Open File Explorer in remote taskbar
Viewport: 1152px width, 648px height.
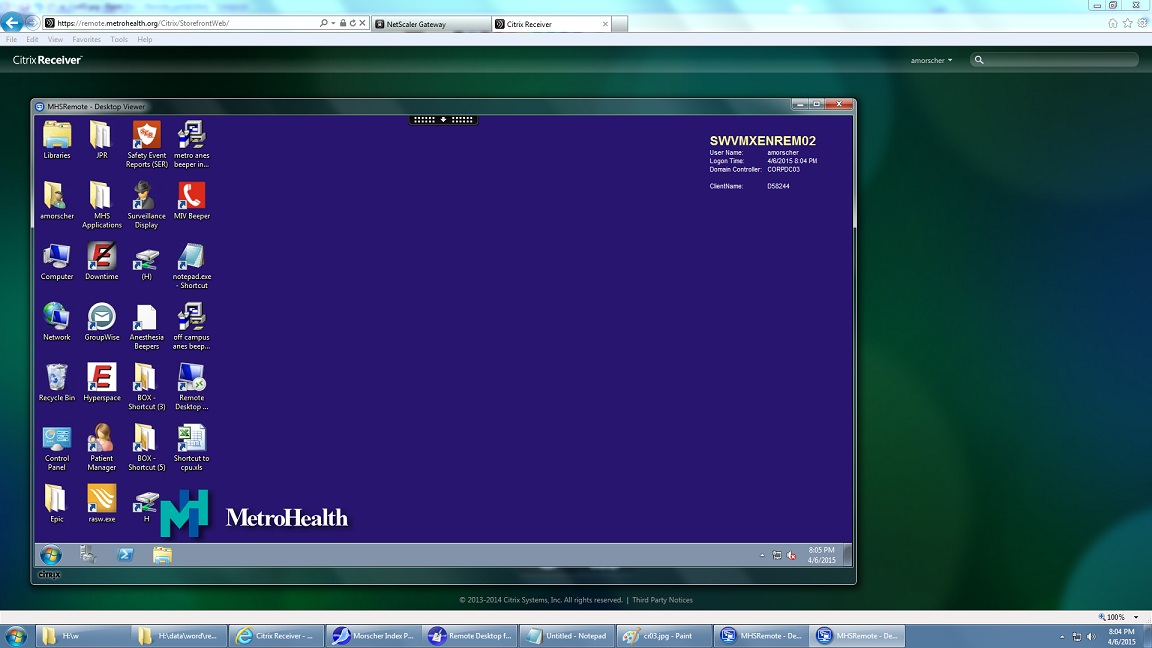click(162, 555)
